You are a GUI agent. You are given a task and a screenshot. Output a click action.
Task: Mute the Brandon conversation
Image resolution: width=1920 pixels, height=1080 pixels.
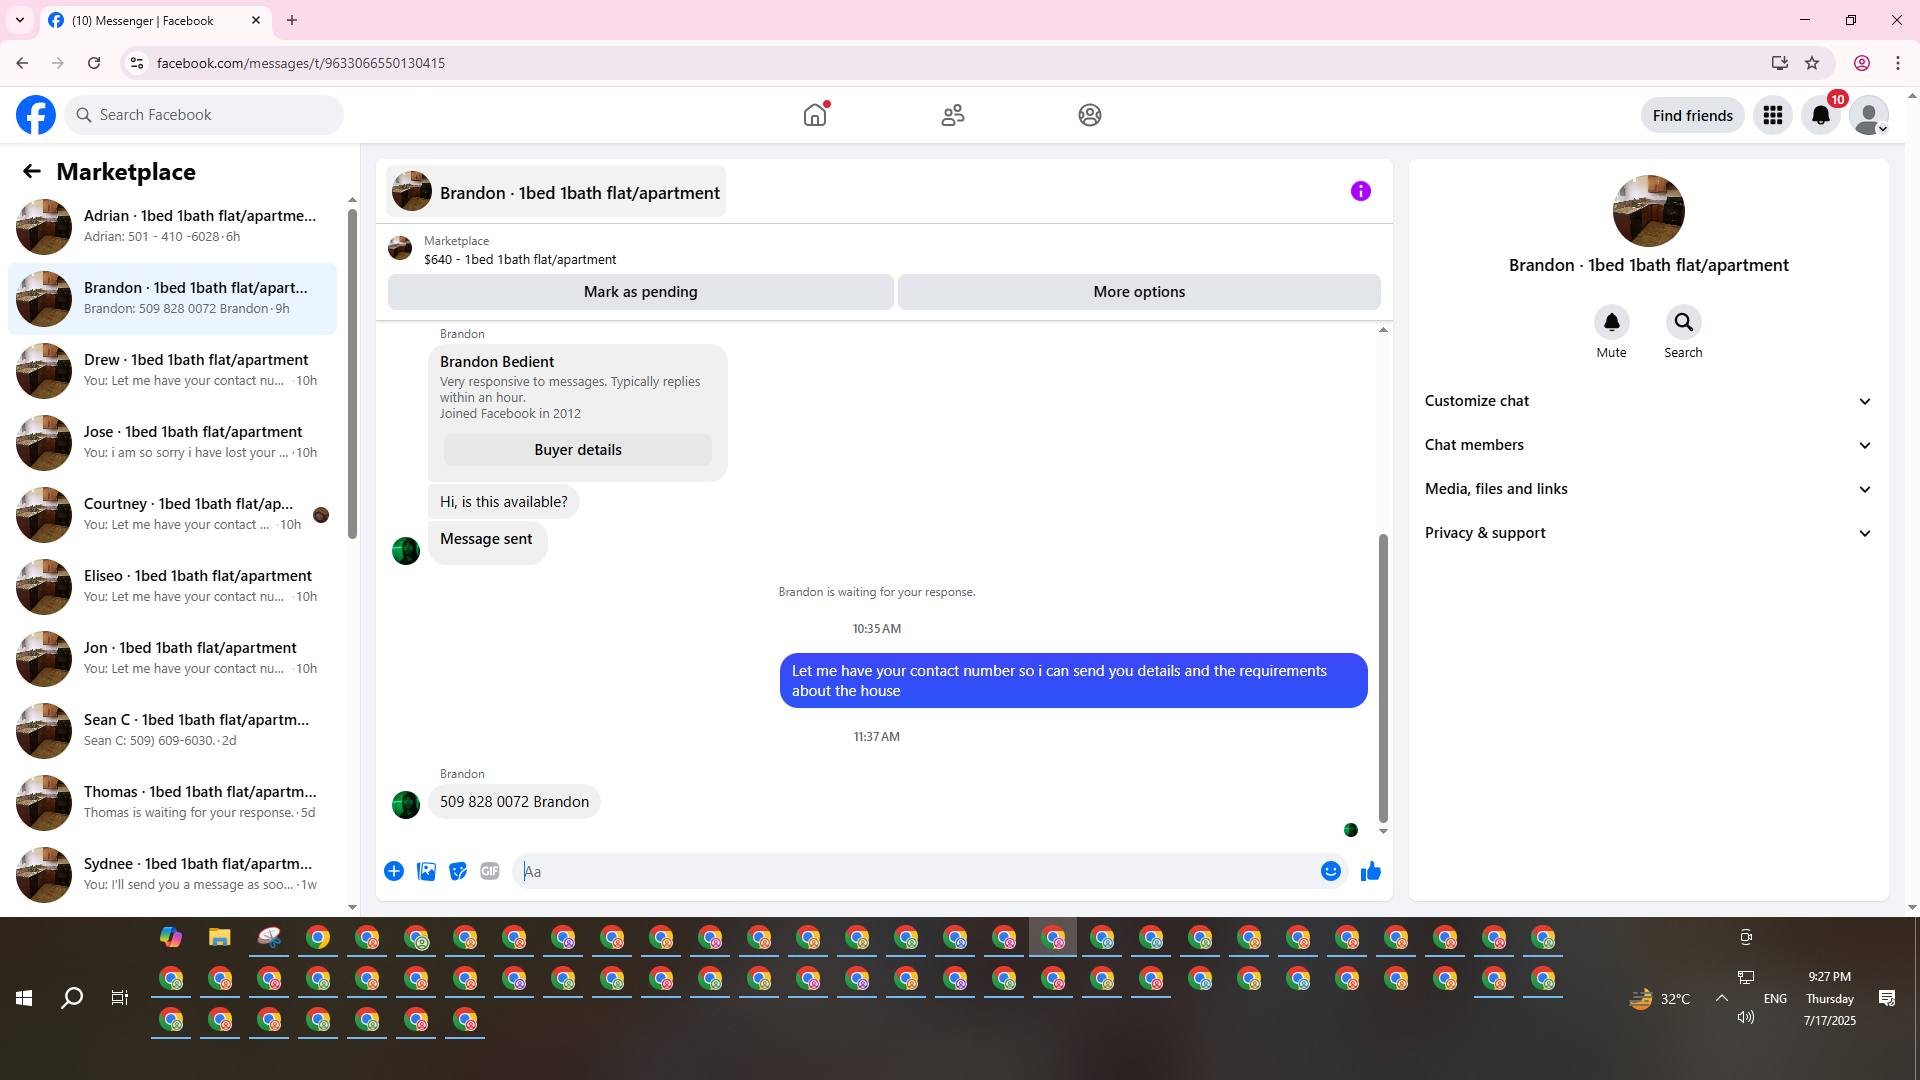pos(1611,322)
